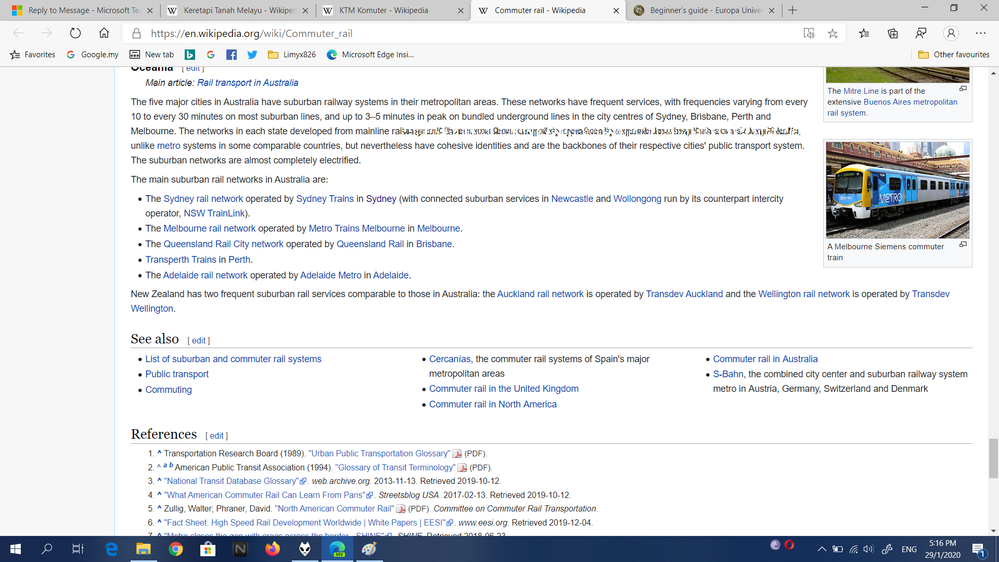The height and width of the screenshot is (562, 999).
Task: Open the New tab bookmark
Action: (152, 55)
